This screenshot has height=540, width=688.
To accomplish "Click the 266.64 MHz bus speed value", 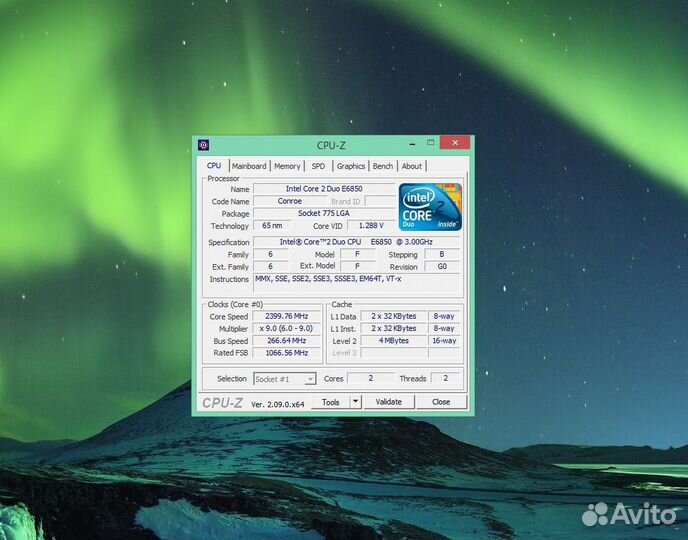I will 287,341.
